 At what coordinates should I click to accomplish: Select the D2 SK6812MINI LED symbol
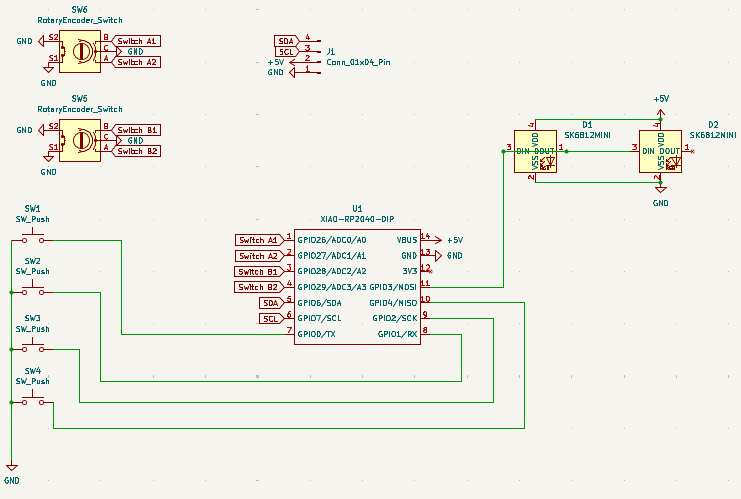coord(661,152)
